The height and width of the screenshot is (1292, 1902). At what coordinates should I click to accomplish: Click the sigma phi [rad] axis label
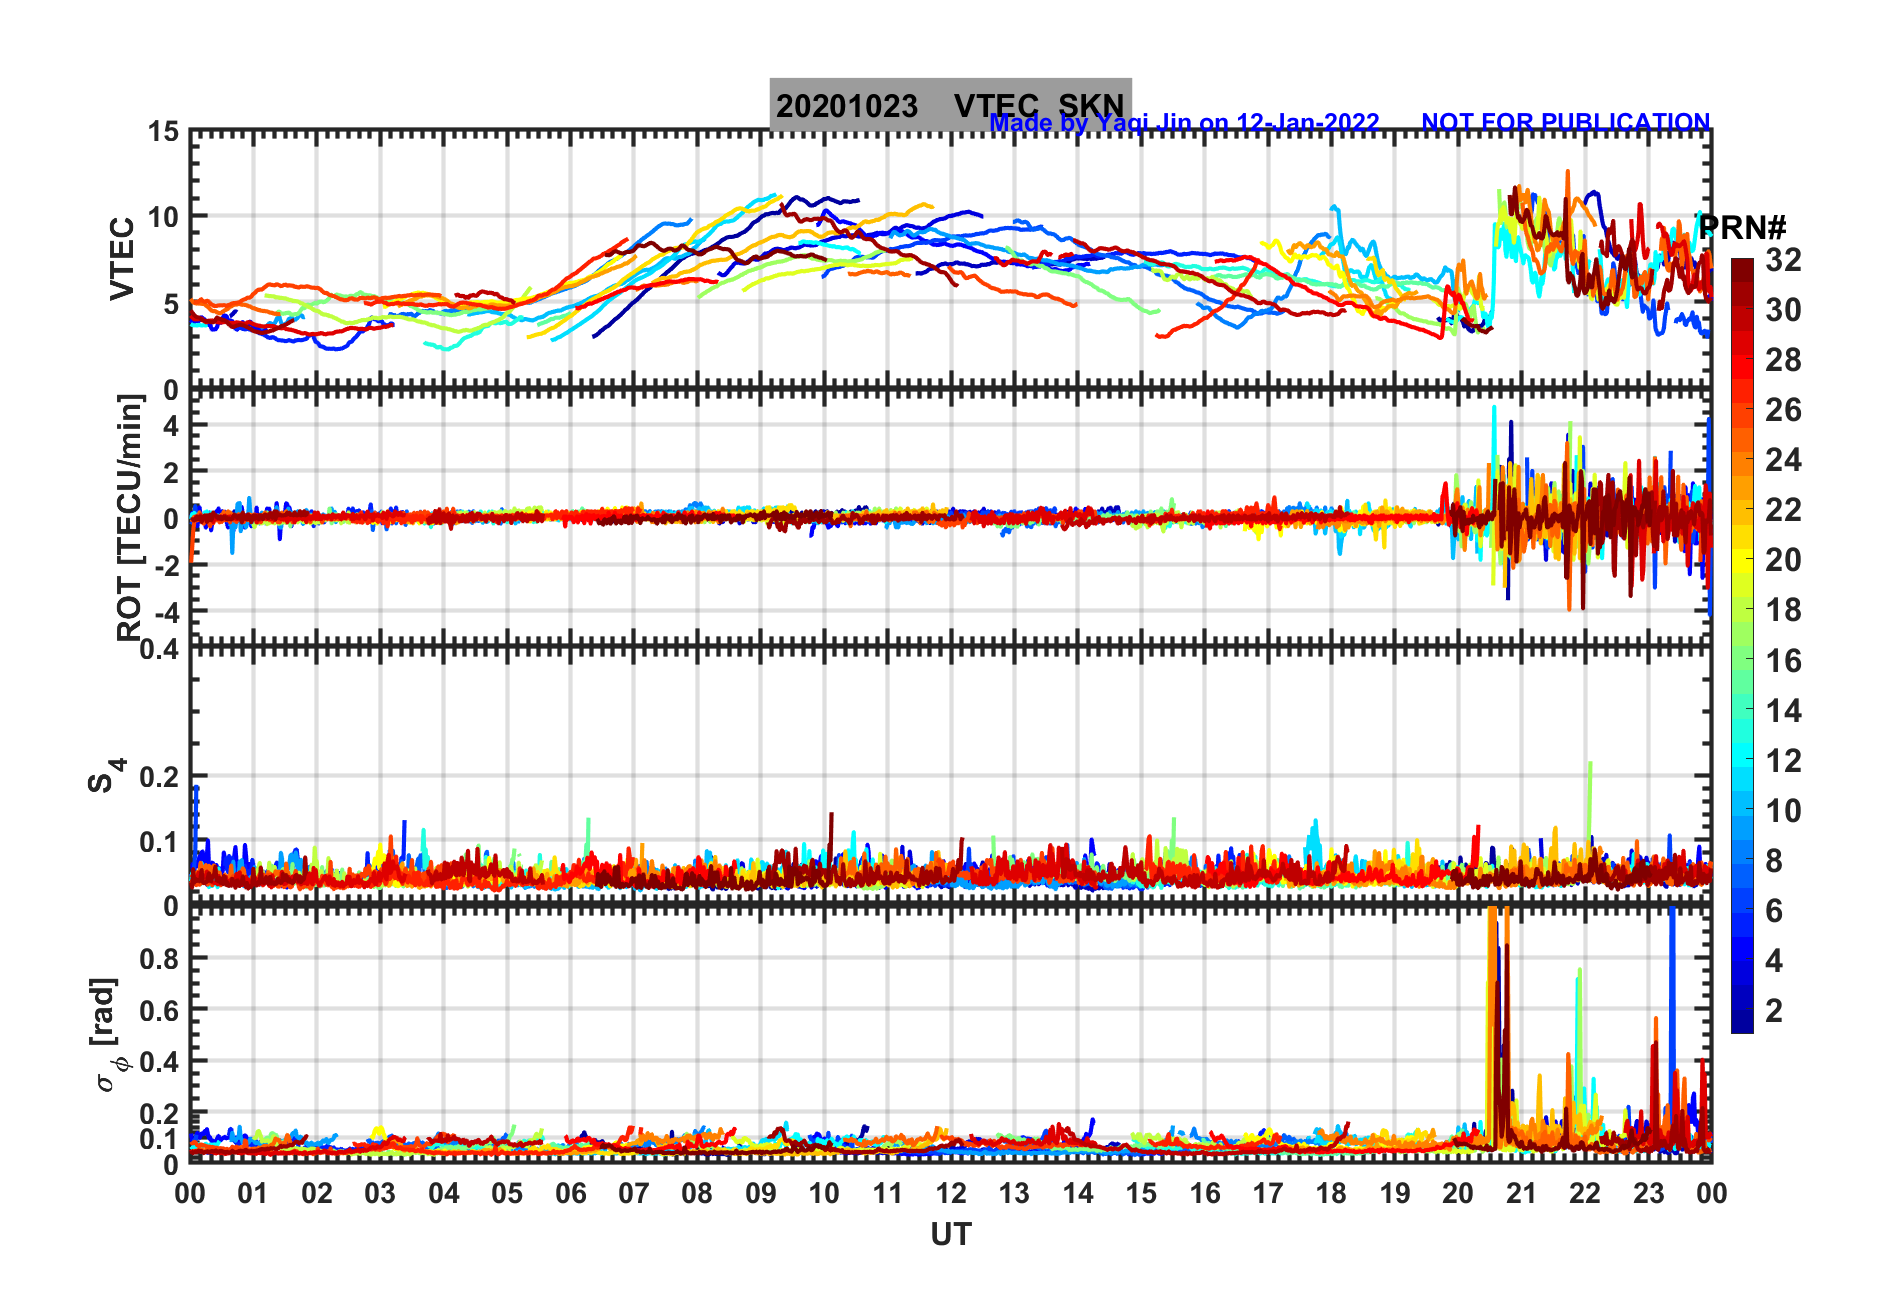[x=110, y=1035]
